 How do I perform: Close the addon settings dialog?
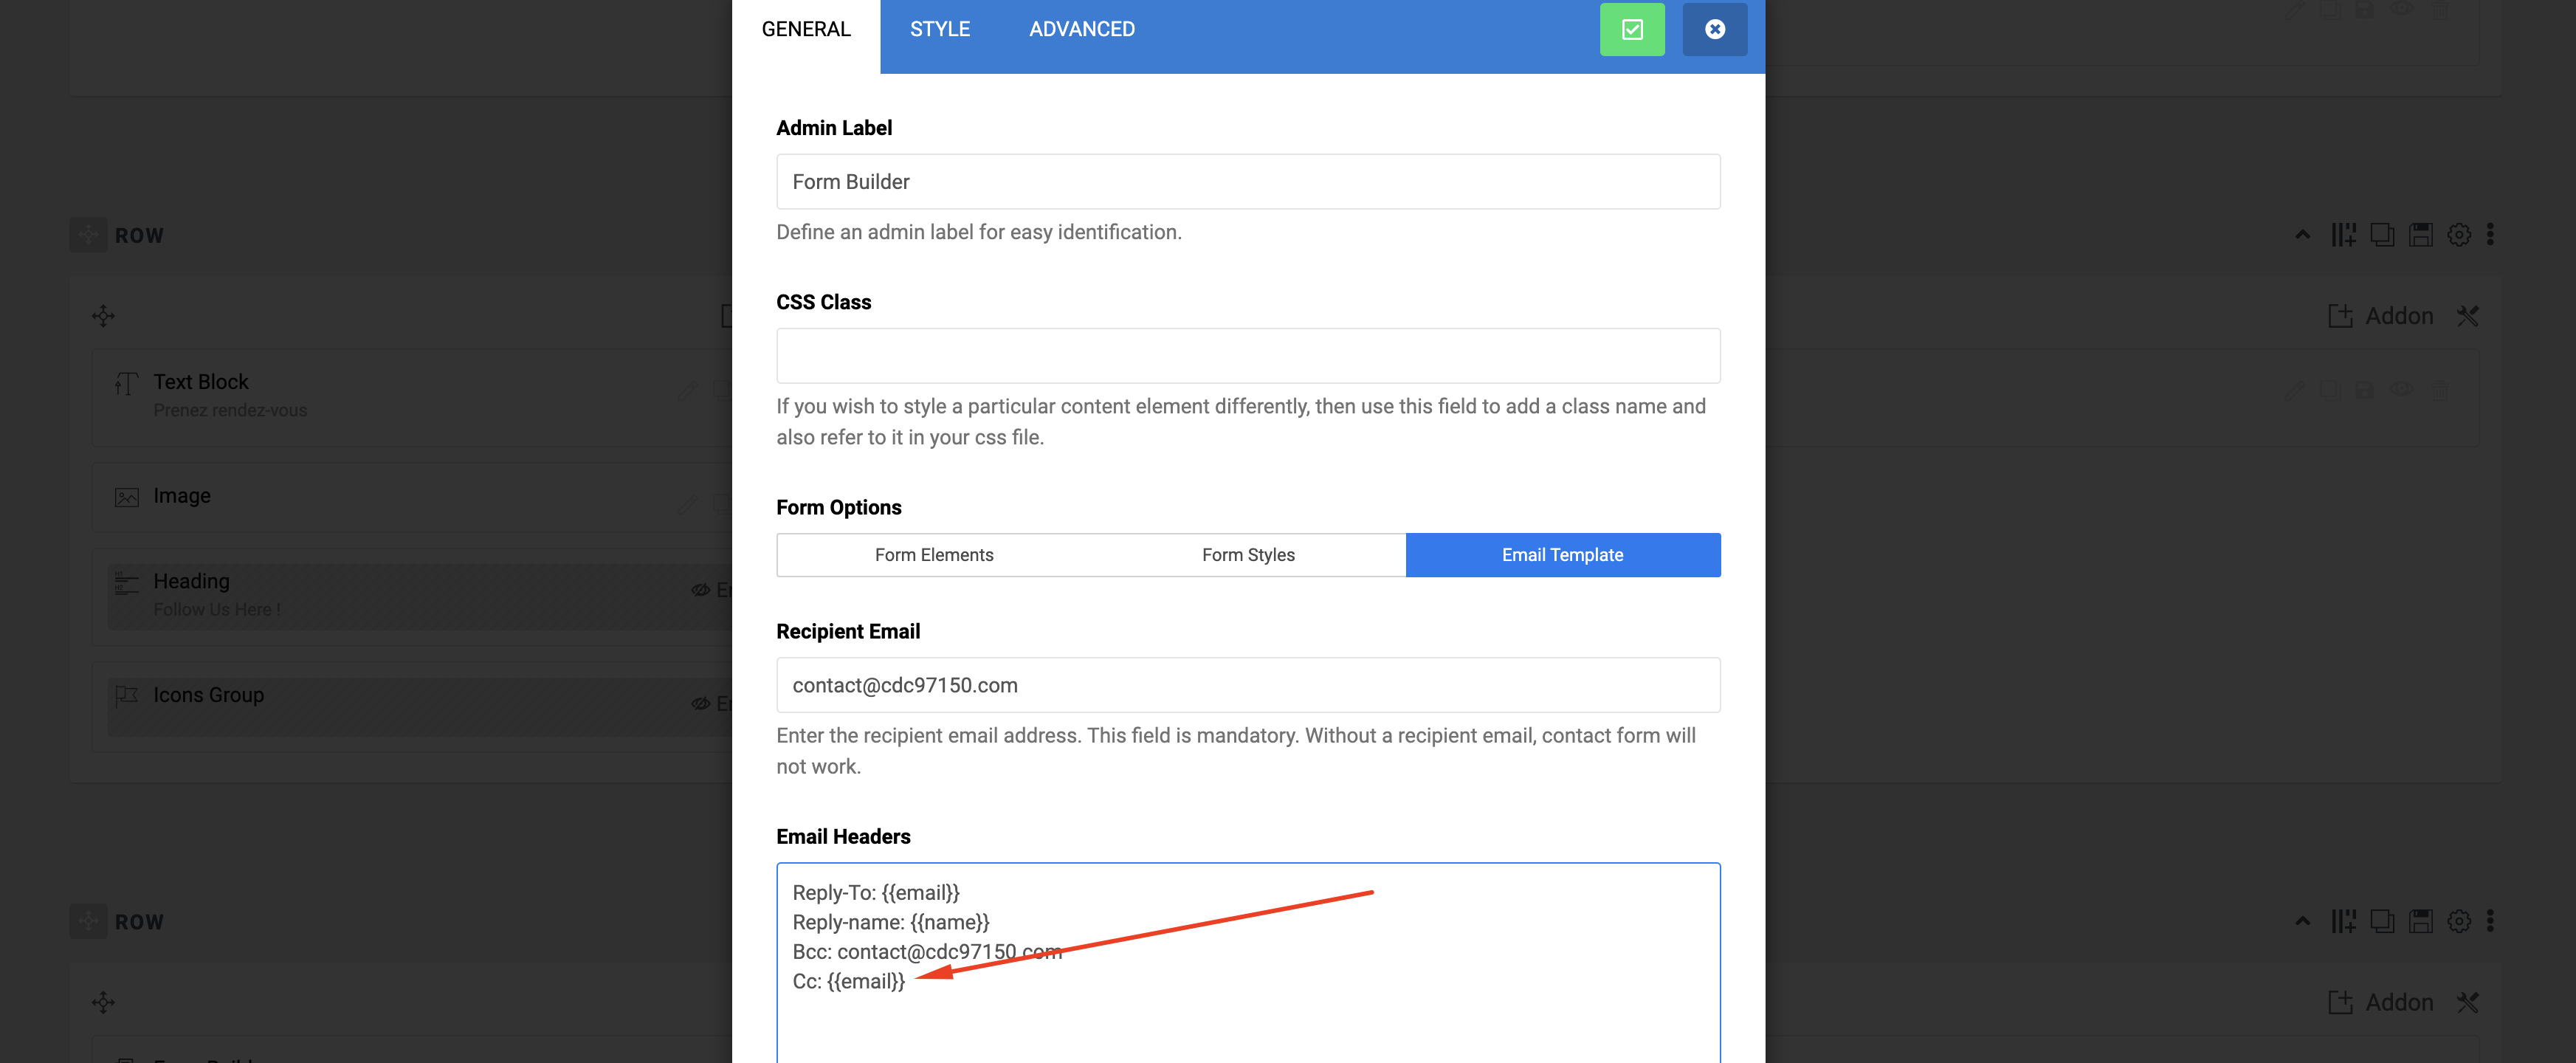pyautogui.click(x=1714, y=30)
